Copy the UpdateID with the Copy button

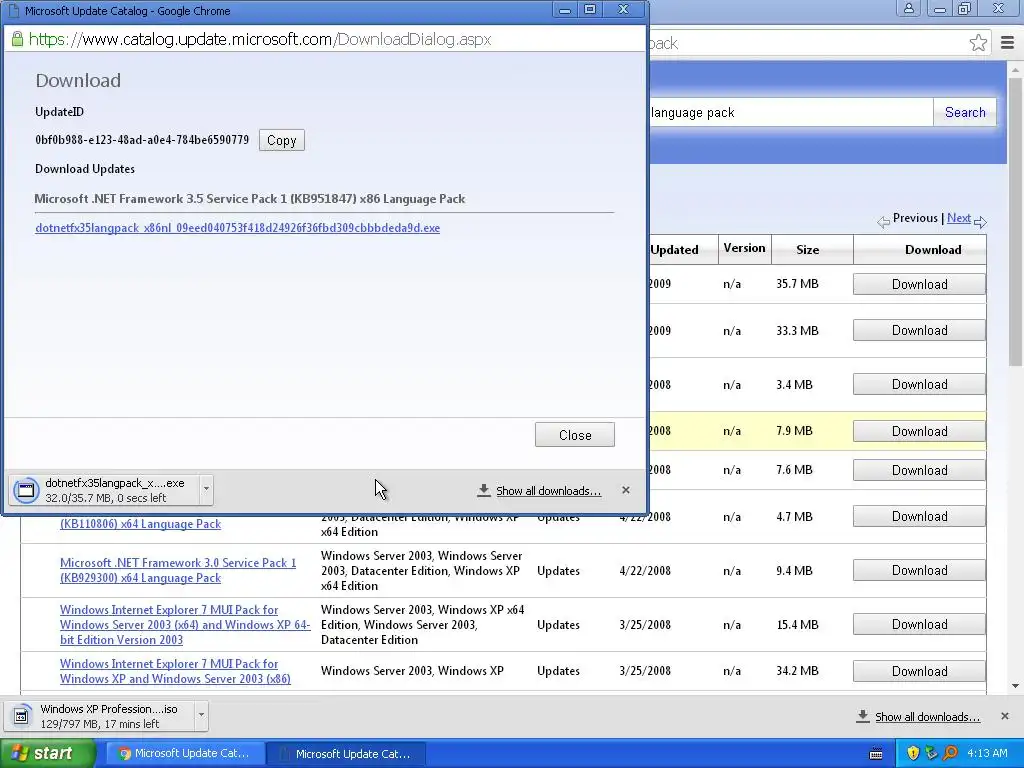point(281,140)
